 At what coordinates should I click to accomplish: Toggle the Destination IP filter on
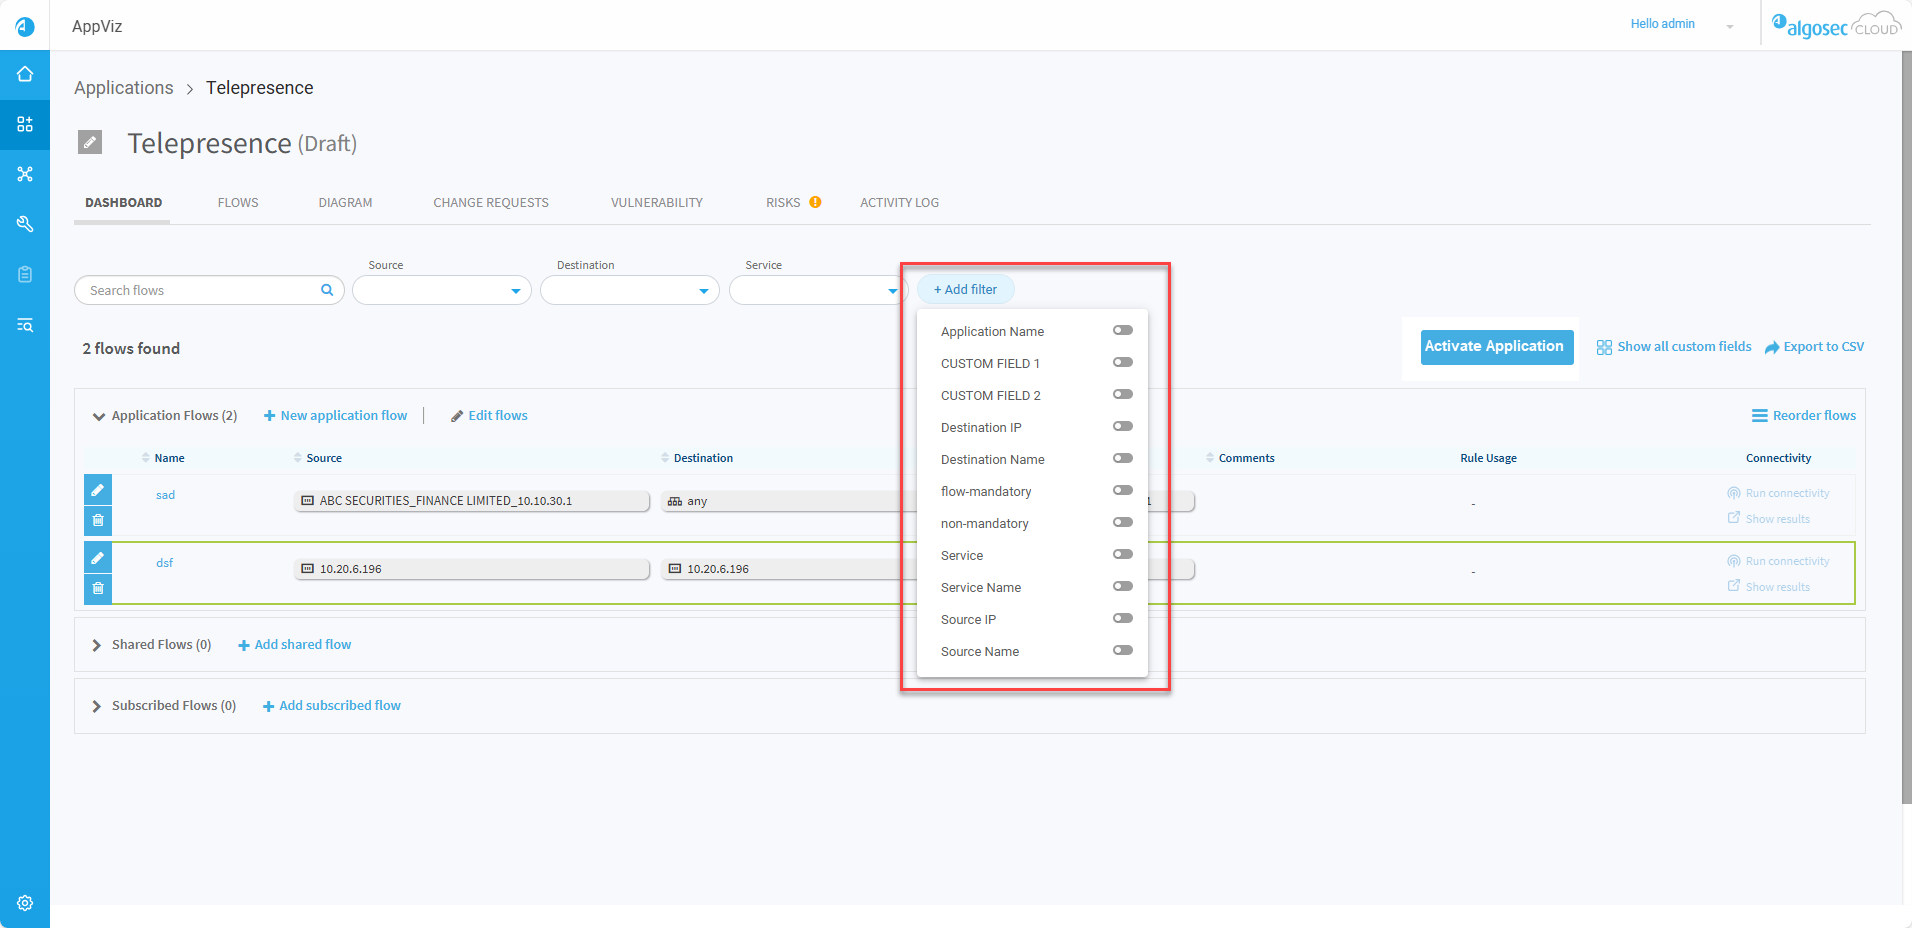coord(1122,426)
